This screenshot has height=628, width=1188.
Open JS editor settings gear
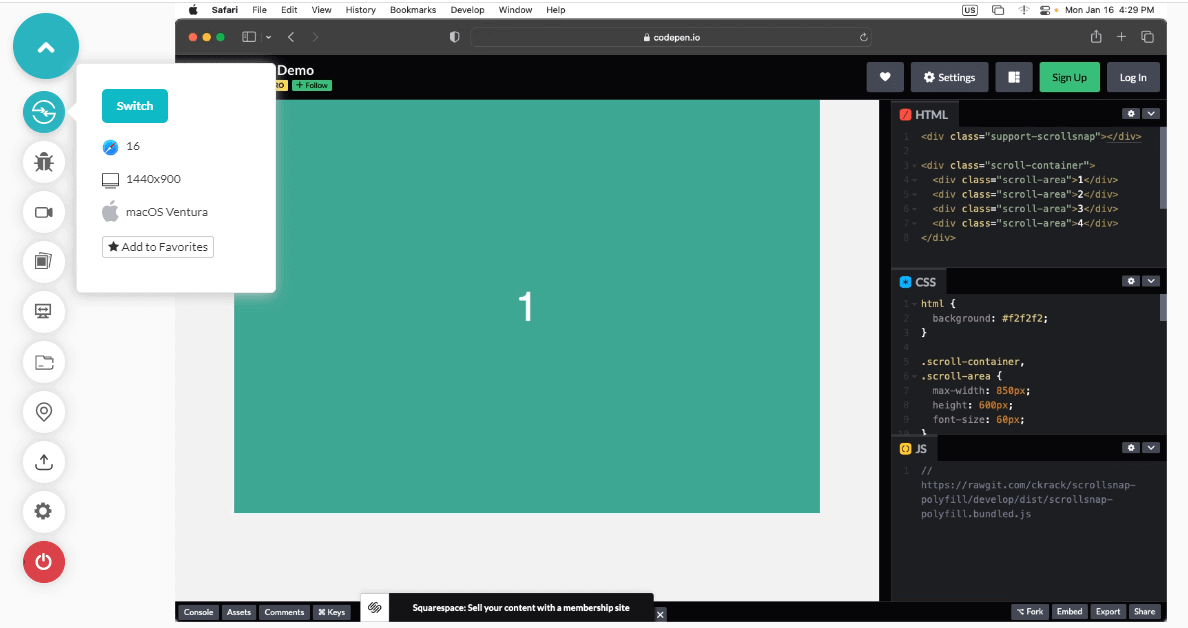click(1131, 448)
